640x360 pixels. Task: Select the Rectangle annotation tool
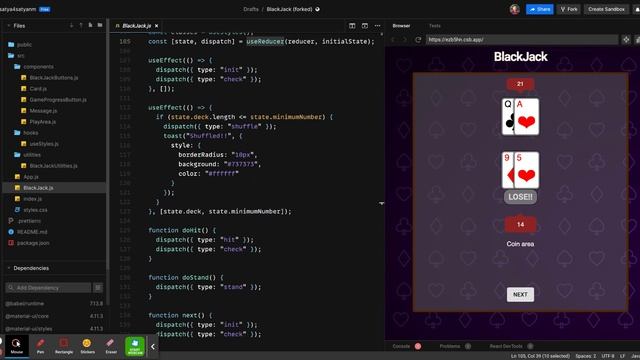64,346
